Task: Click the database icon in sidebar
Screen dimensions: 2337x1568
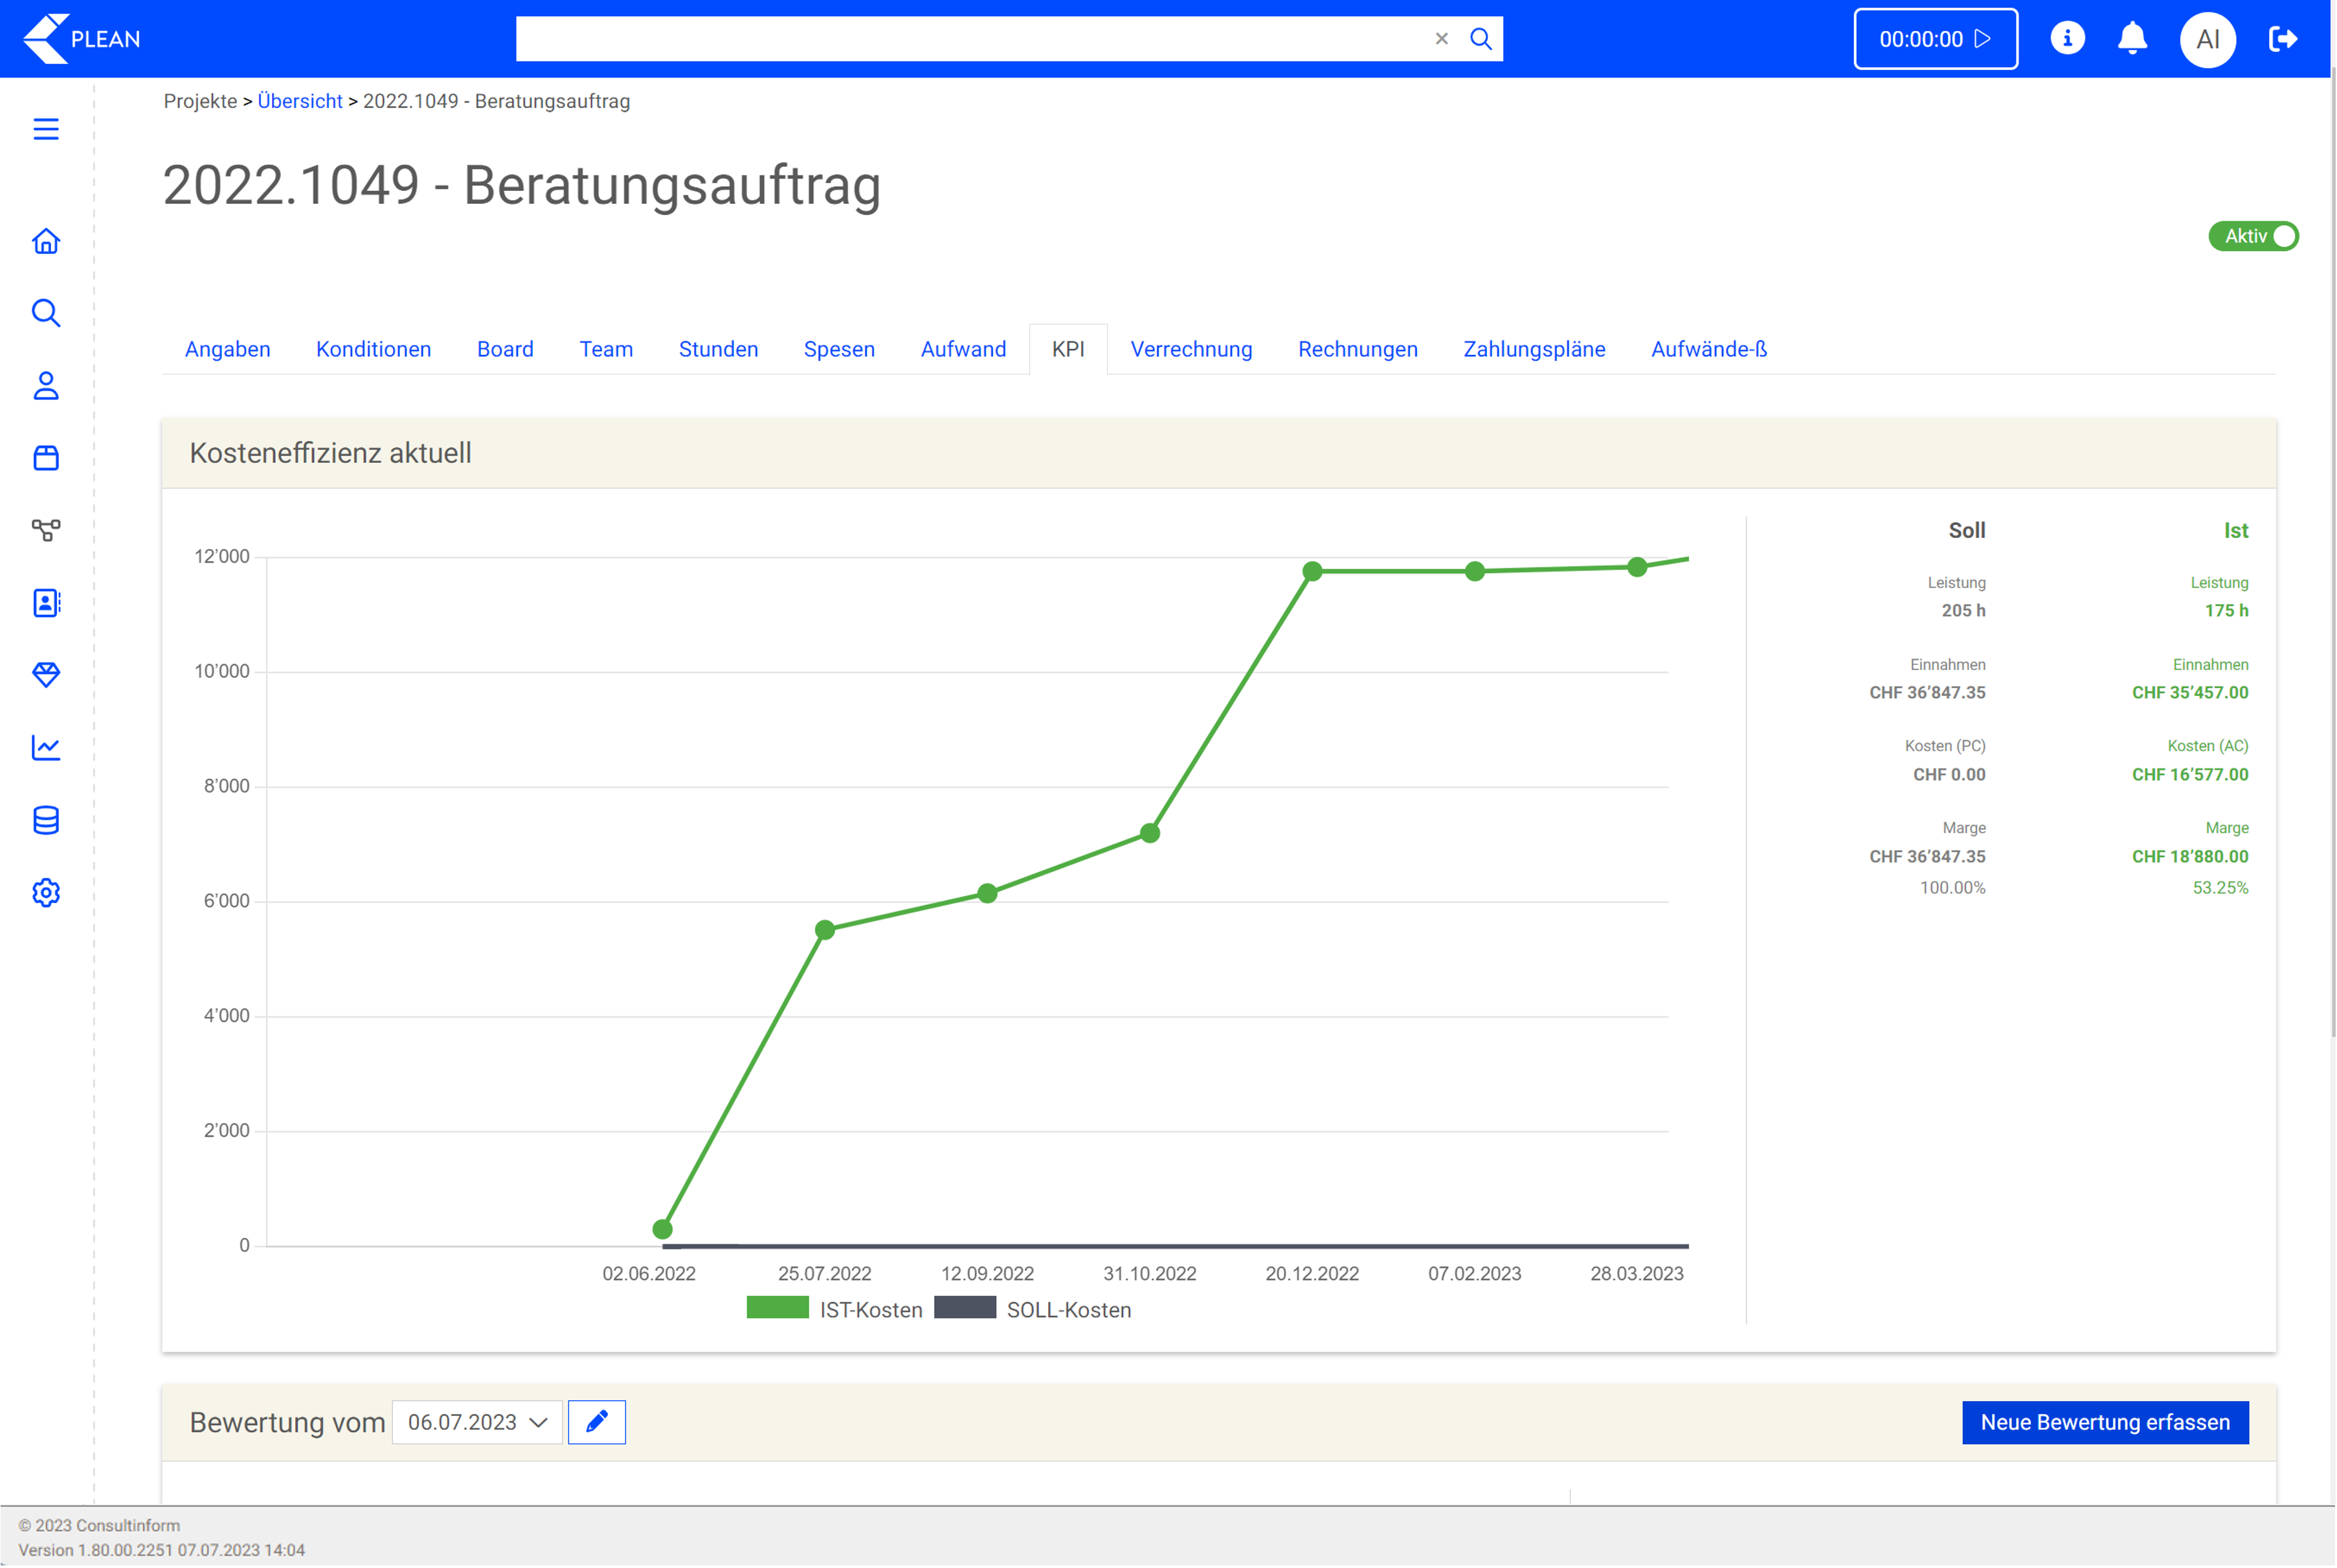Action: [x=46, y=820]
